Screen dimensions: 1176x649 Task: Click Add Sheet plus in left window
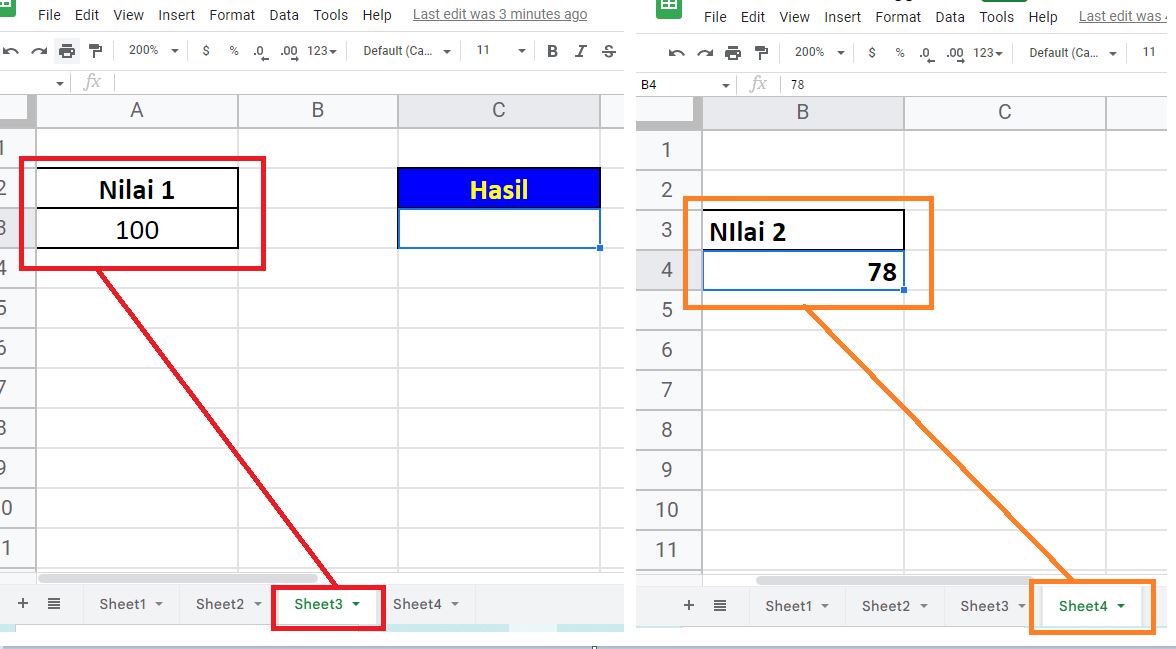[22, 603]
